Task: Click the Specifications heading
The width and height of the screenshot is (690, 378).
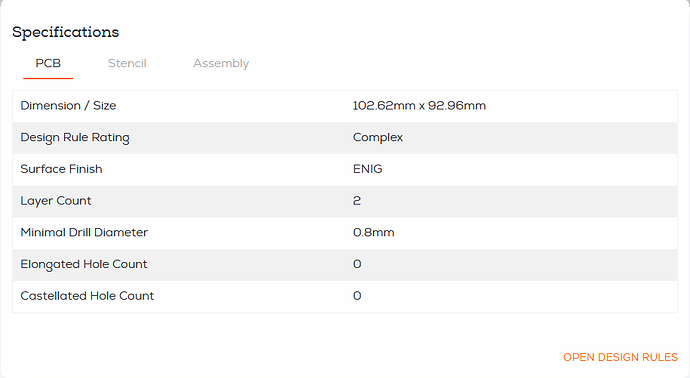Action: pyautogui.click(x=66, y=32)
